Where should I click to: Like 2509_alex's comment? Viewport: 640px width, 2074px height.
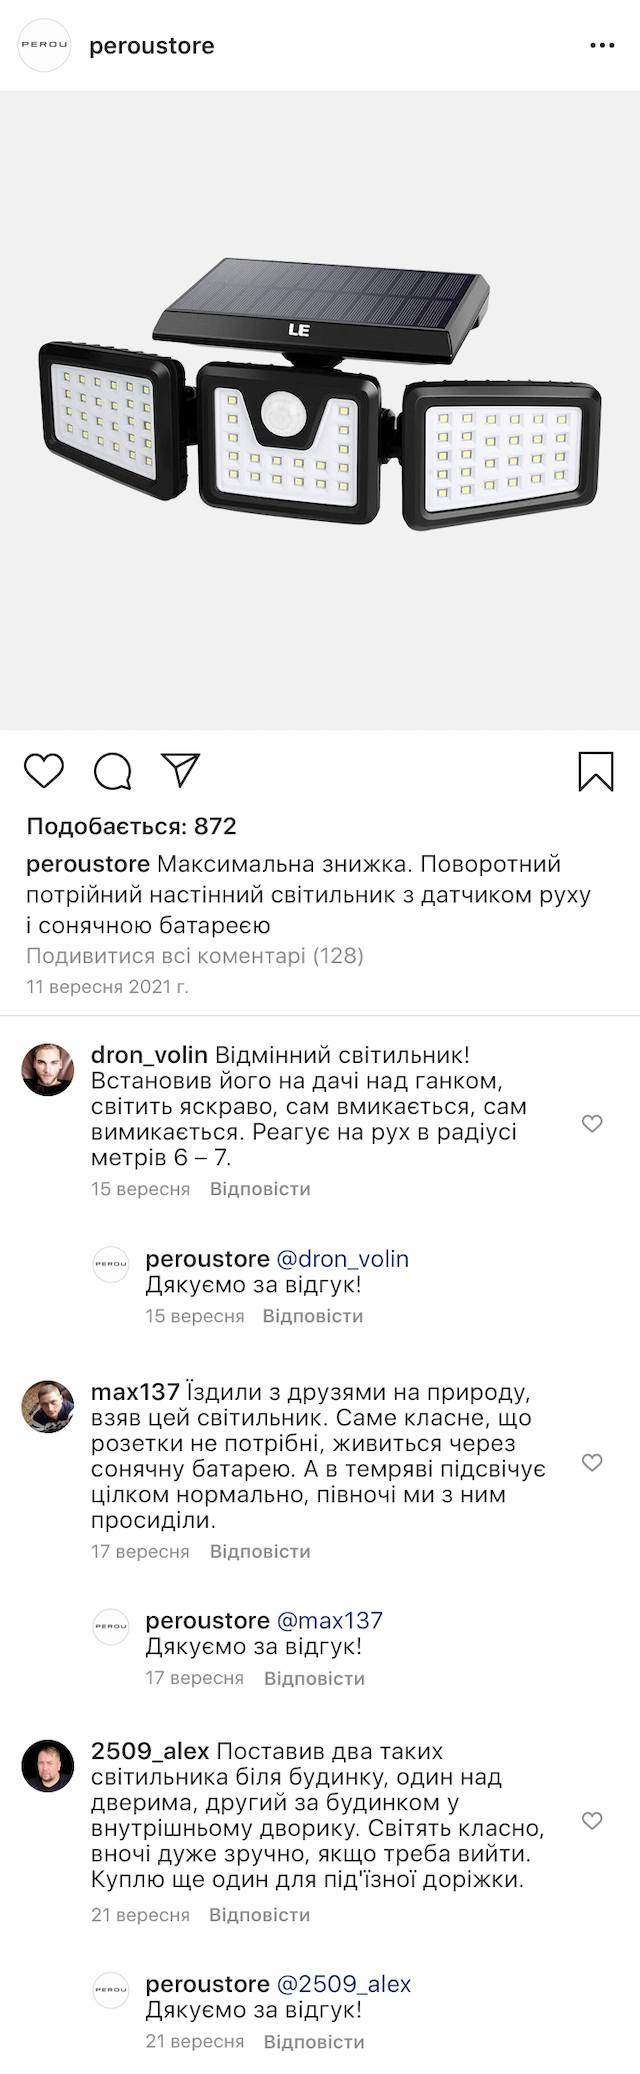592,1820
